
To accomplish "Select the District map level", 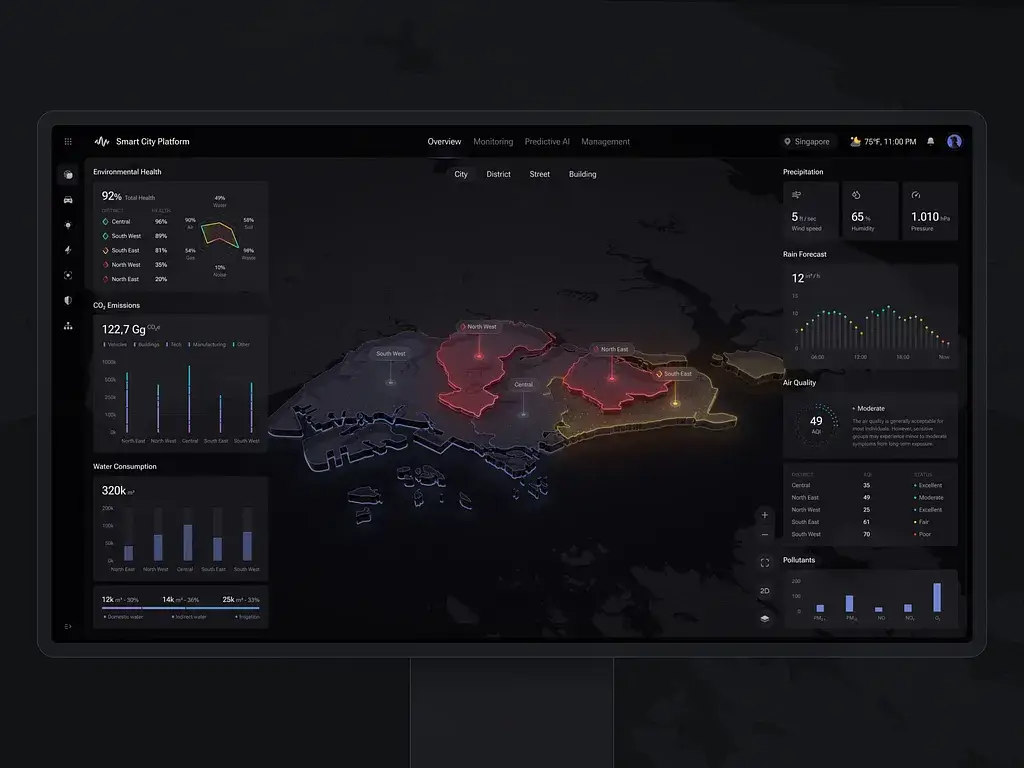I will (x=498, y=174).
